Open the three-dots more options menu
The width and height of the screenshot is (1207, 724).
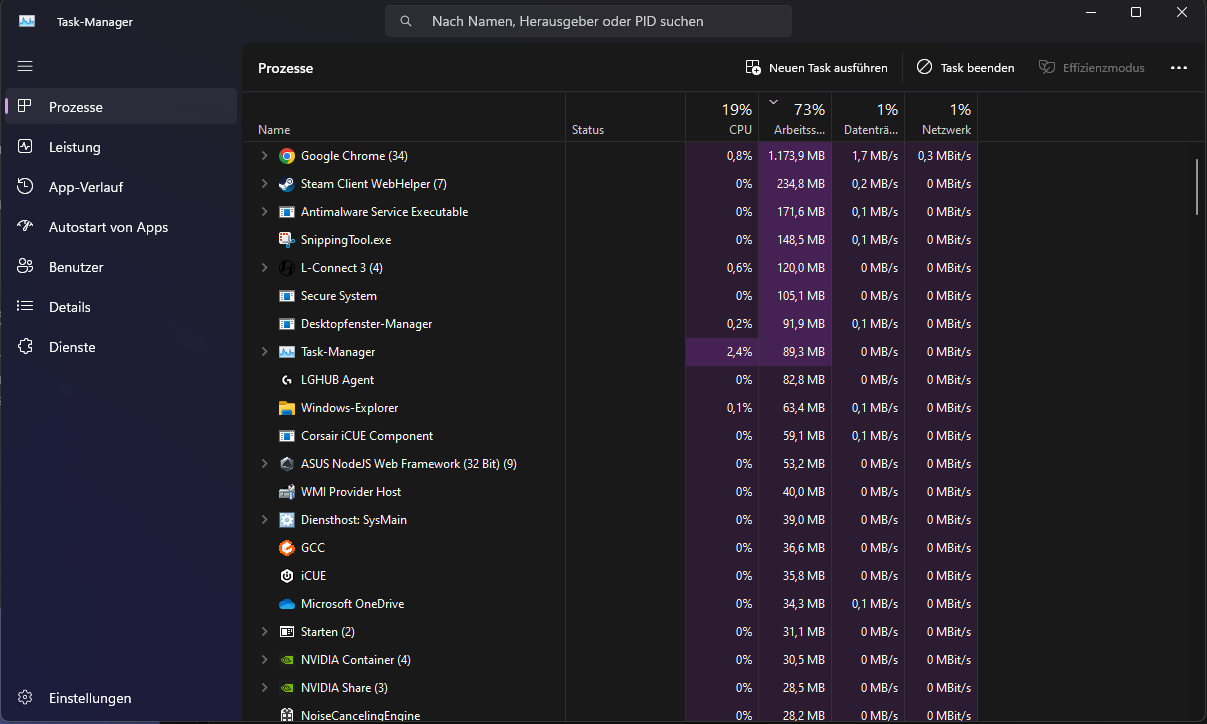(1179, 68)
